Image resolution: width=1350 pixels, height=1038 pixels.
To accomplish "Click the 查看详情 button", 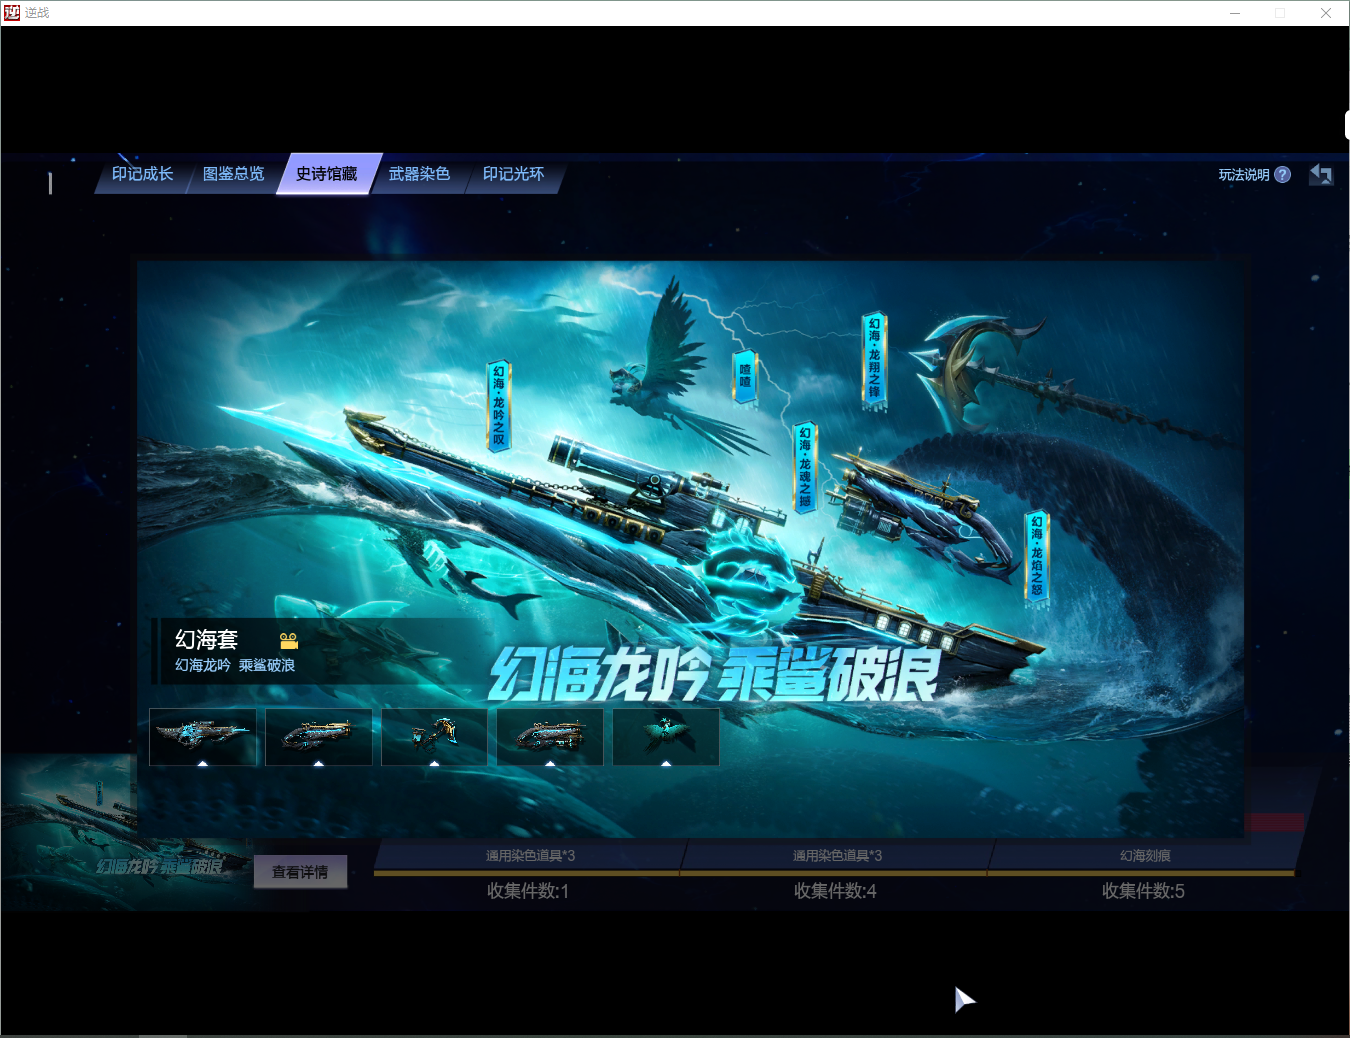I will [x=300, y=872].
